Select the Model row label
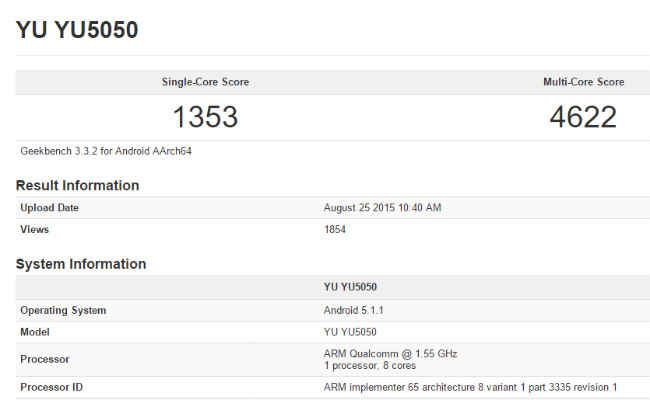This screenshot has height=400, width=650. point(35,332)
